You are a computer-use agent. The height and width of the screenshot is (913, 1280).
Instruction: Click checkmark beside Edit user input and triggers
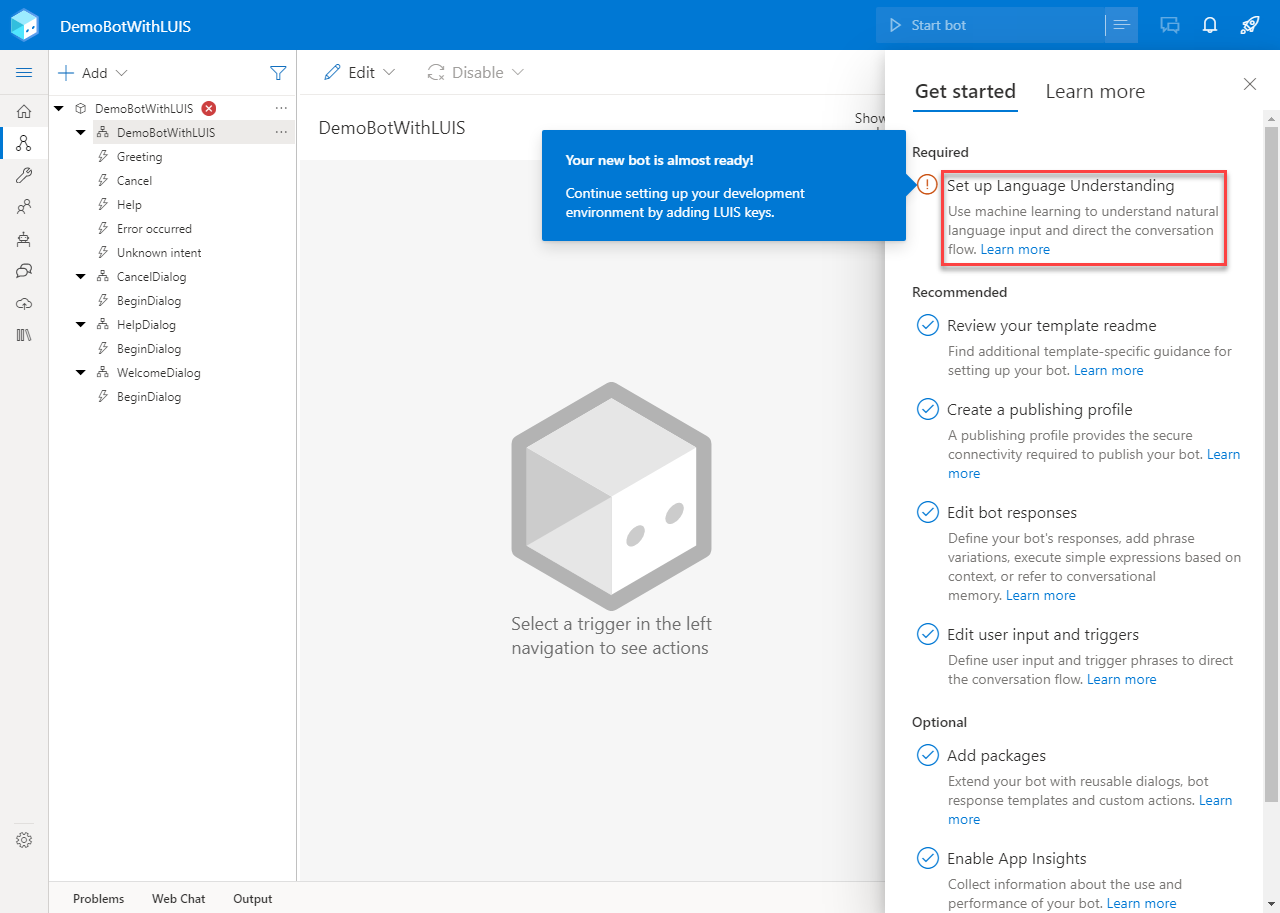pos(928,634)
